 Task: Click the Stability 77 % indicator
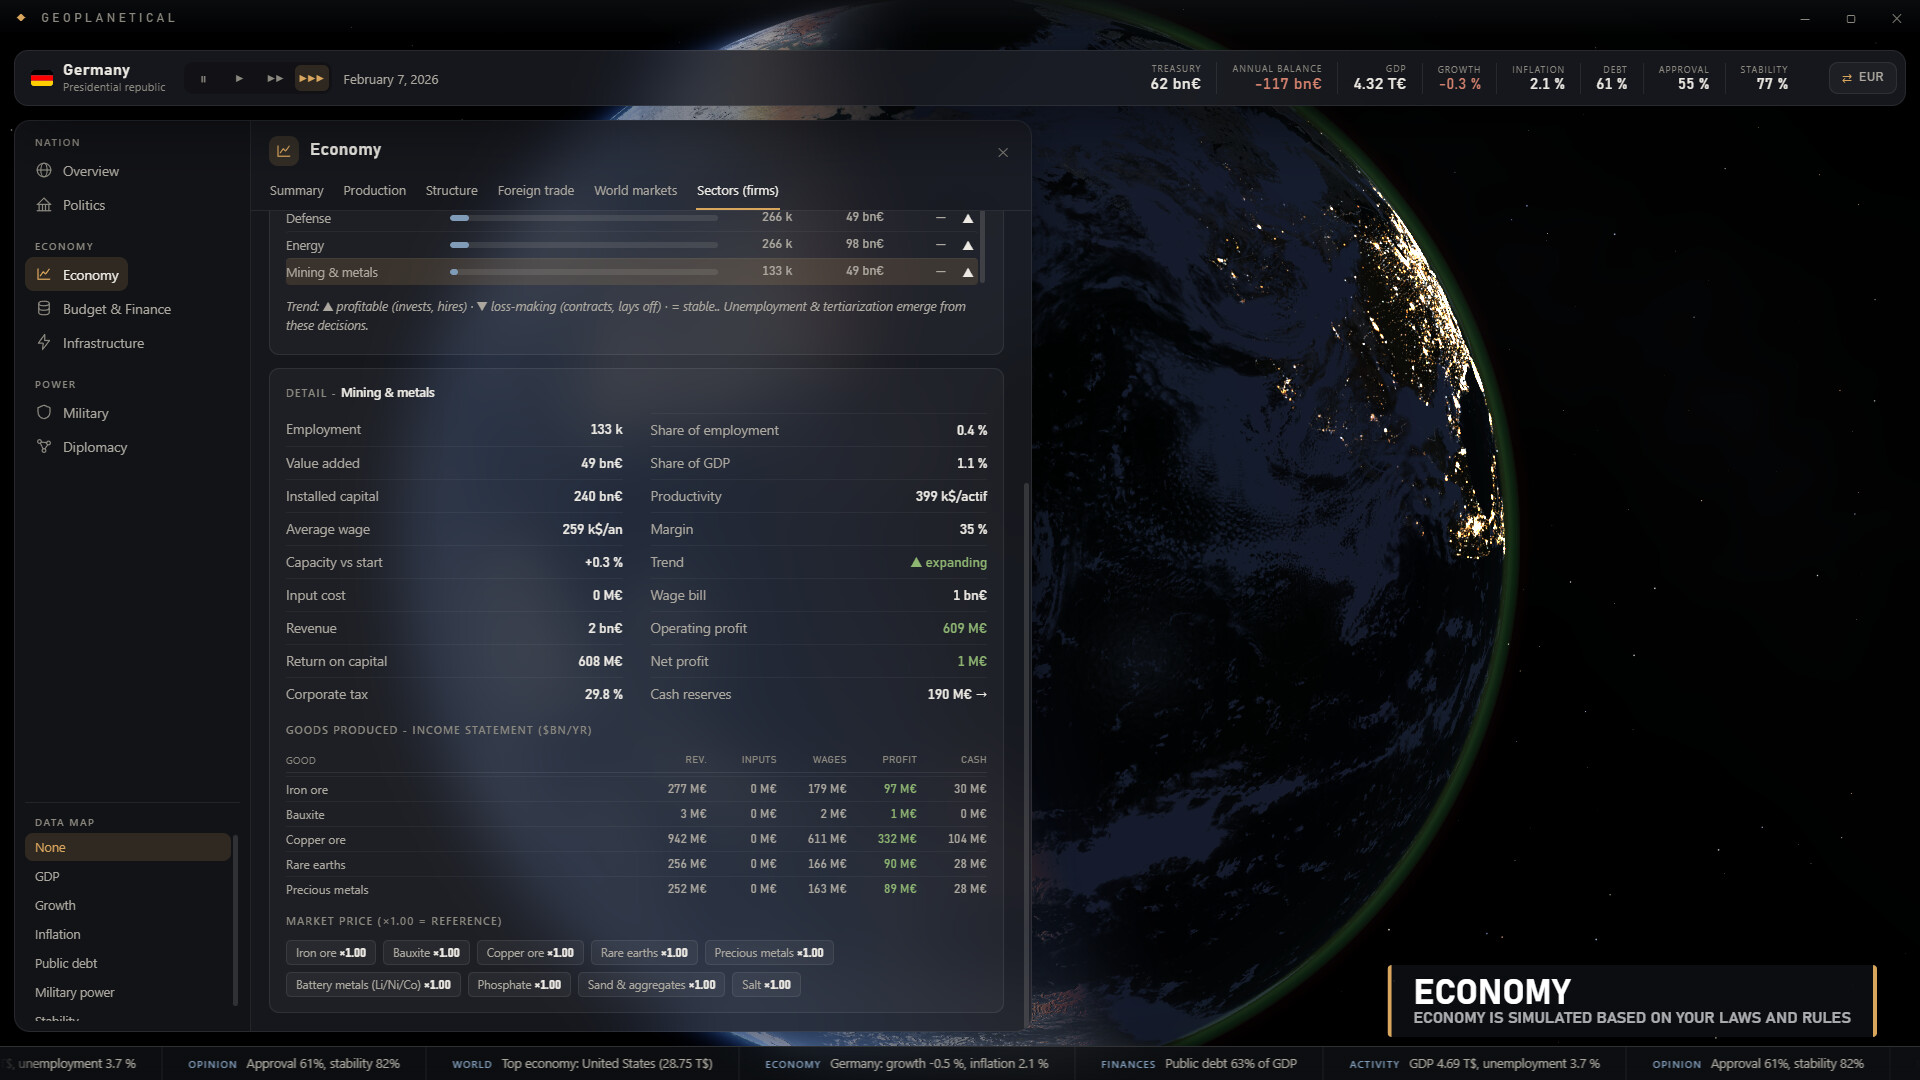click(x=1764, y=78)
